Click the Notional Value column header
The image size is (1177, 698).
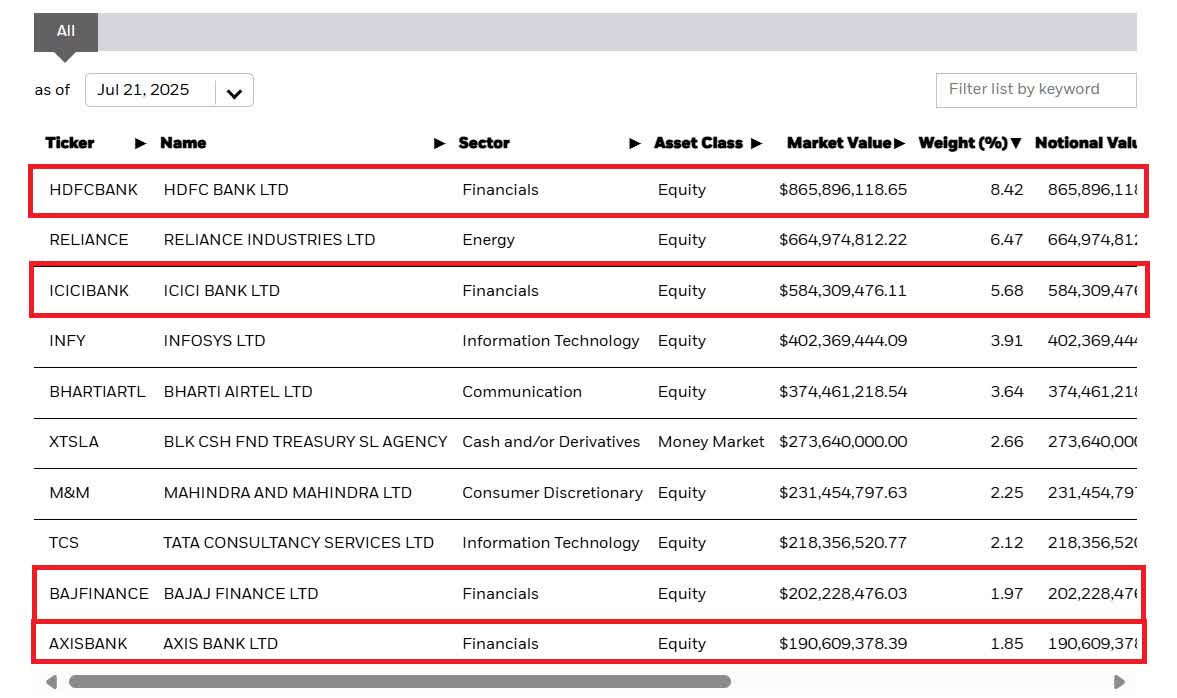(x=1084, y=144)
